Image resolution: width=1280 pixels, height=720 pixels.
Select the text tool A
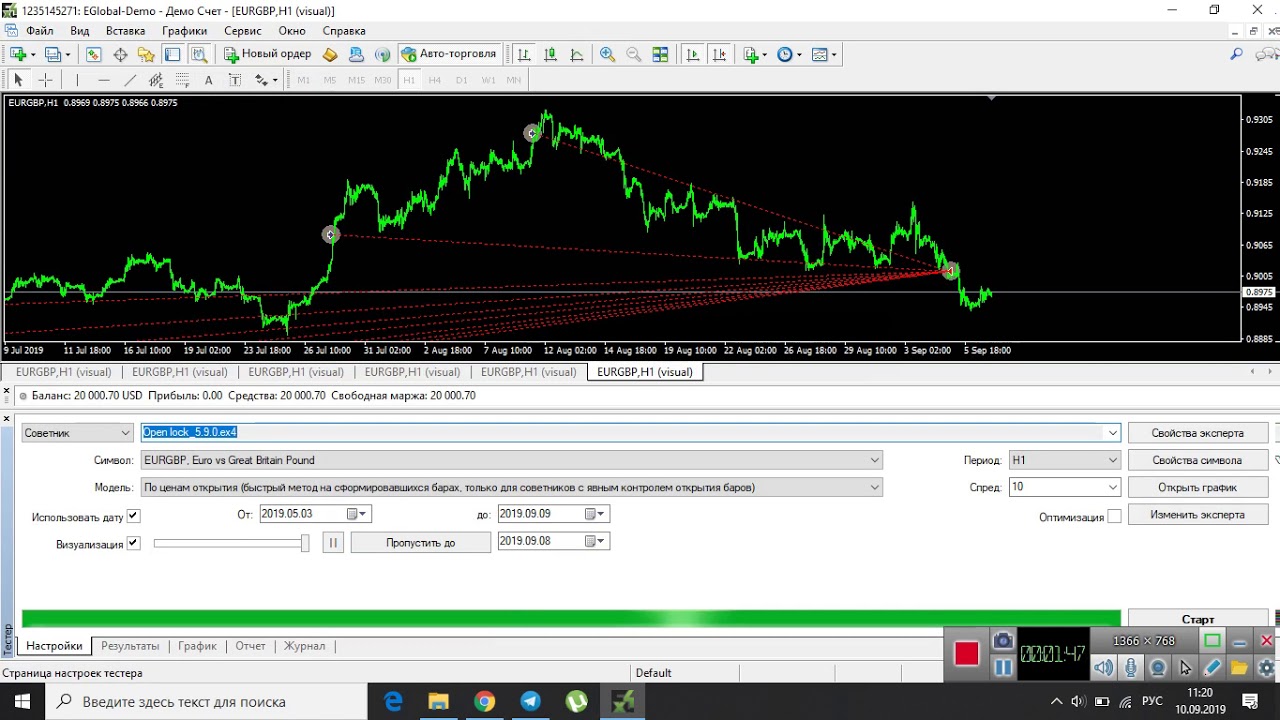point(208,80)
